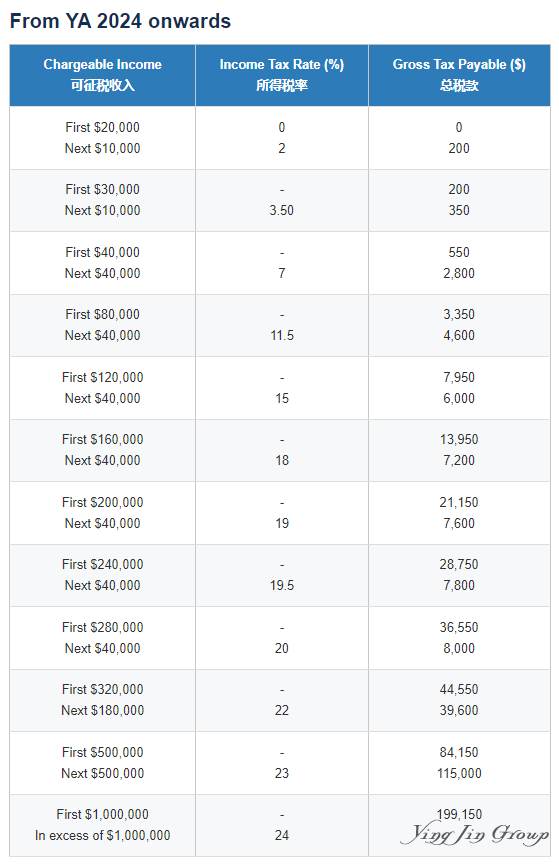Select the 44,550 gross tax amount
The height and width of the screenshot is (865, 559).
(459, 690)
